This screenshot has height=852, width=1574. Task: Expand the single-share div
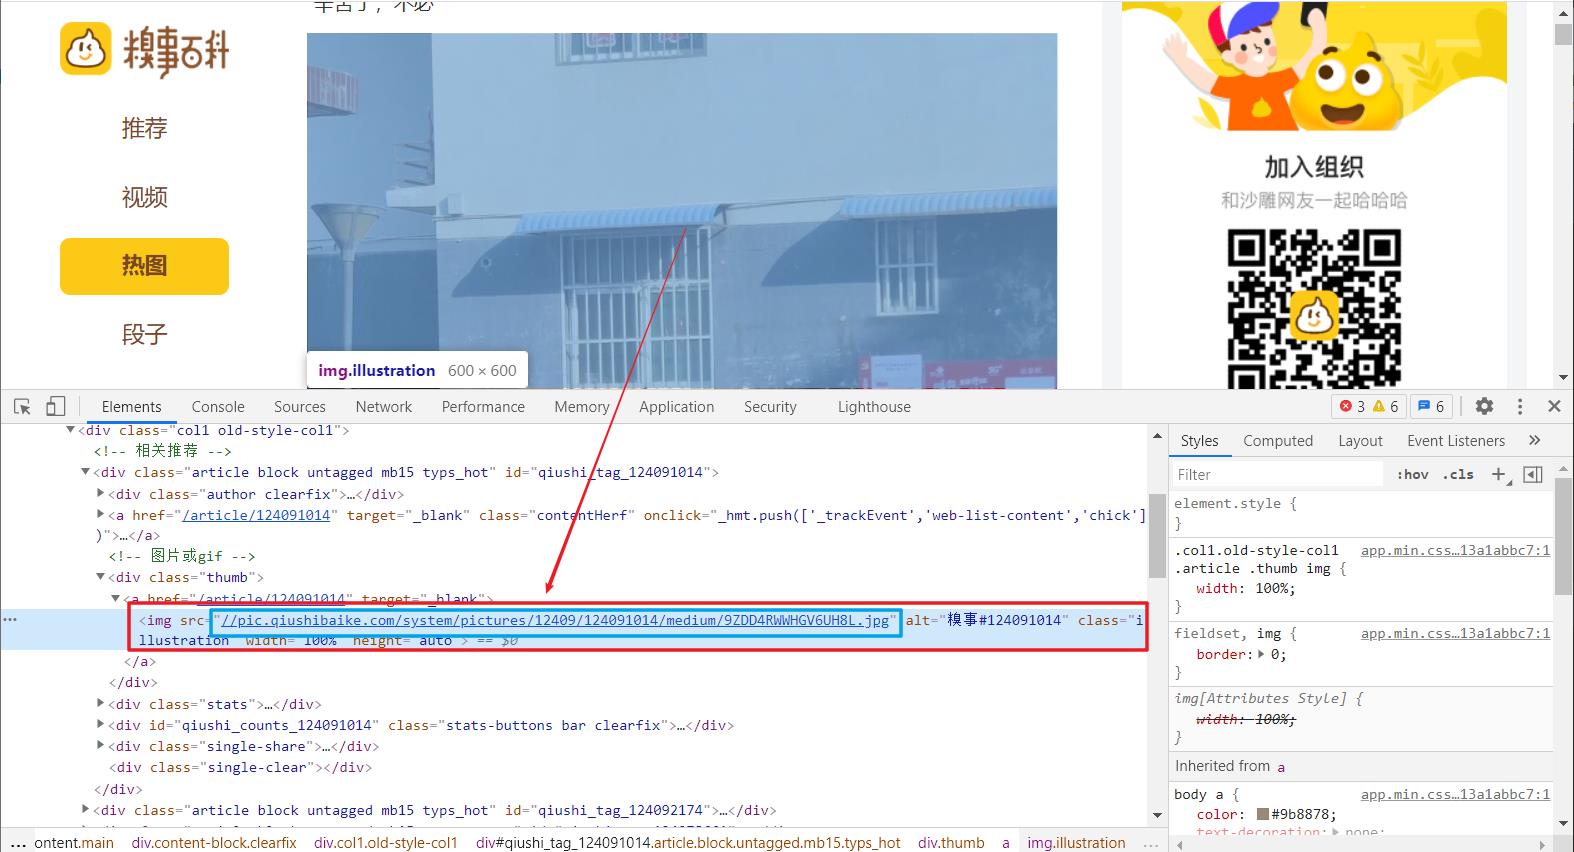point(100,745)
